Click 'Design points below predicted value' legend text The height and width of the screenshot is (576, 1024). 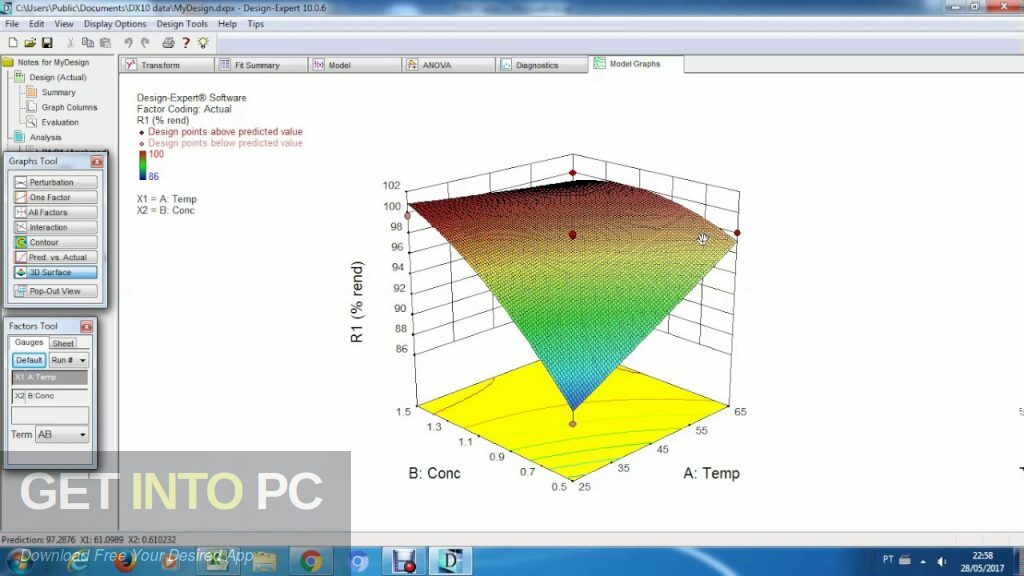225,143
